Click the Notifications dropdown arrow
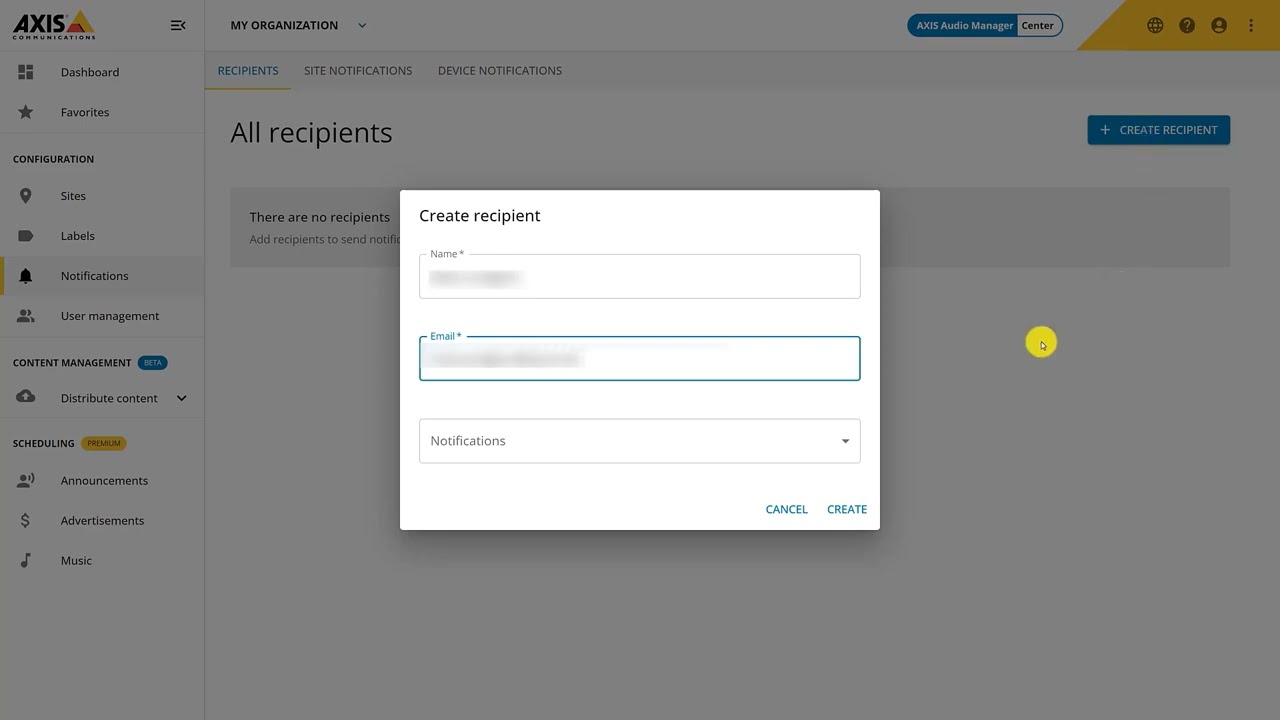The height and width of the screenshot is (720, 1280). click(x=845, y=441)
